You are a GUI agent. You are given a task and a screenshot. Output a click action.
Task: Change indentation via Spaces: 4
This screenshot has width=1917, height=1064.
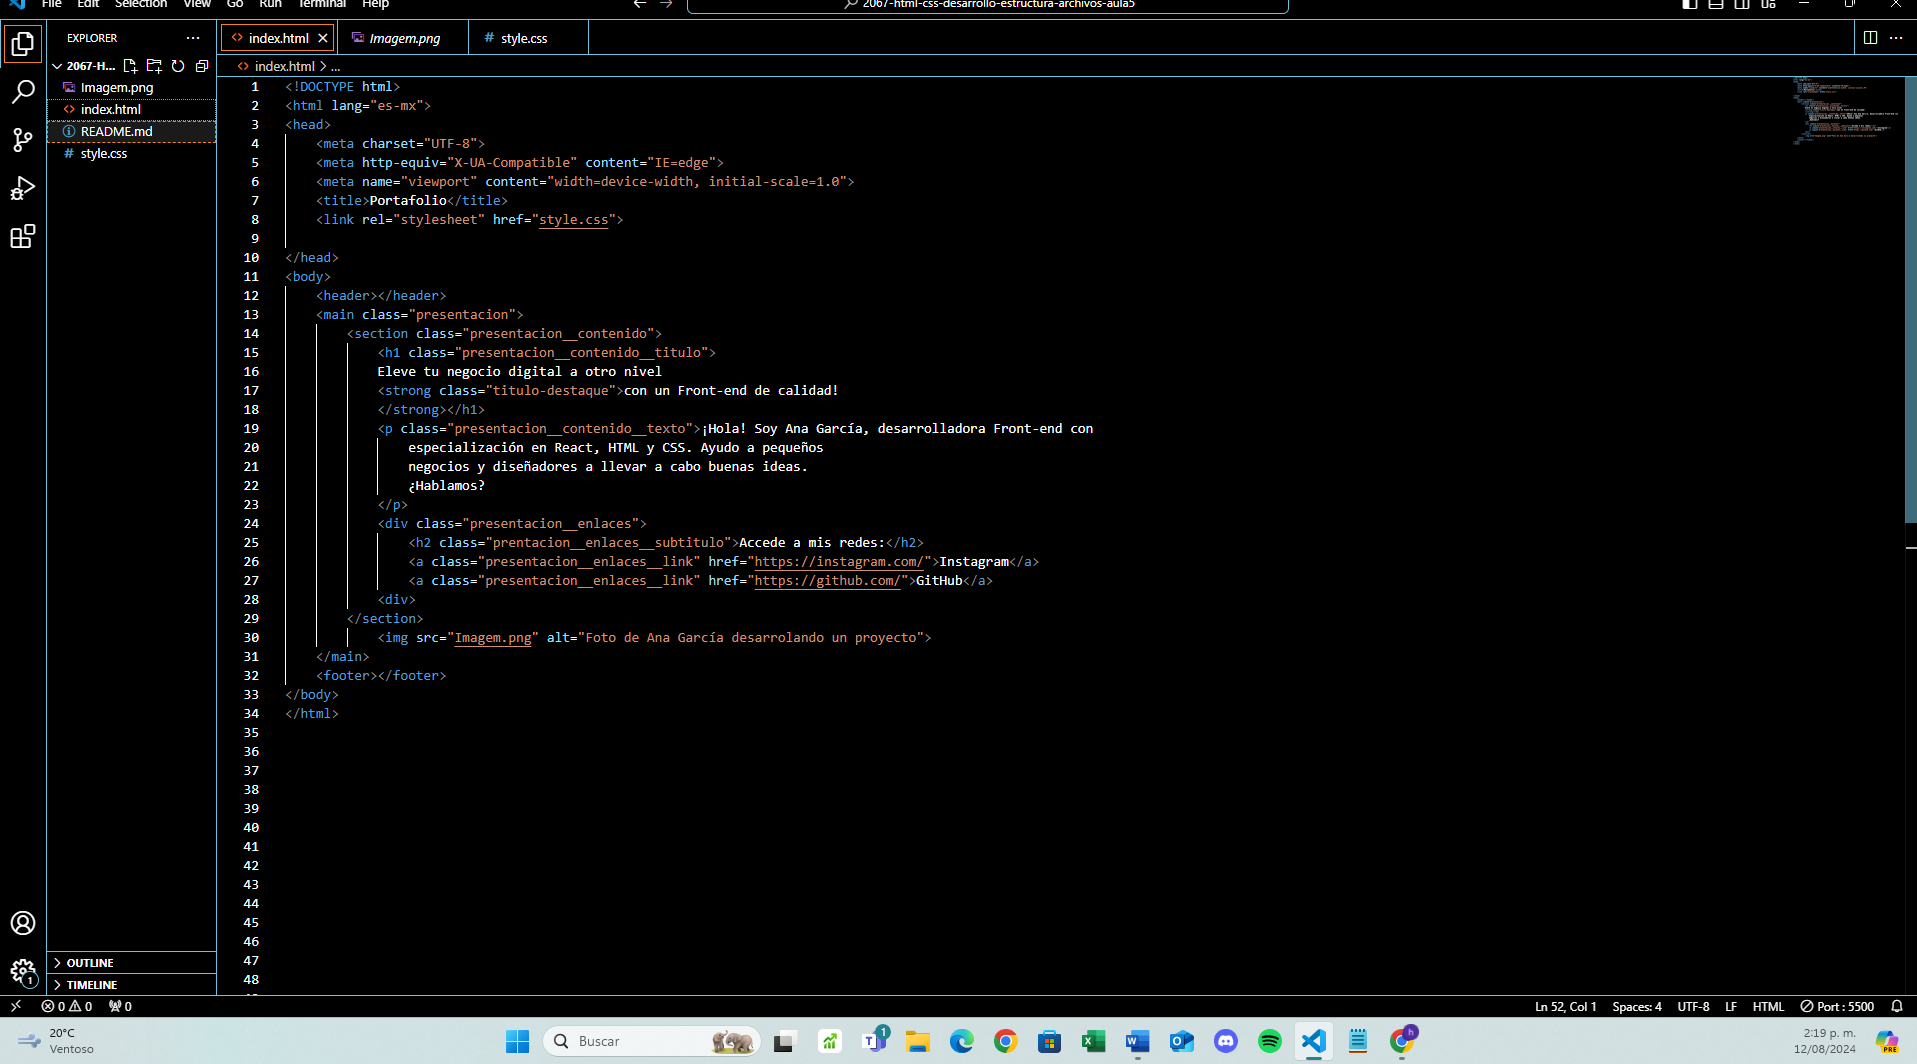point(1637,1007)
